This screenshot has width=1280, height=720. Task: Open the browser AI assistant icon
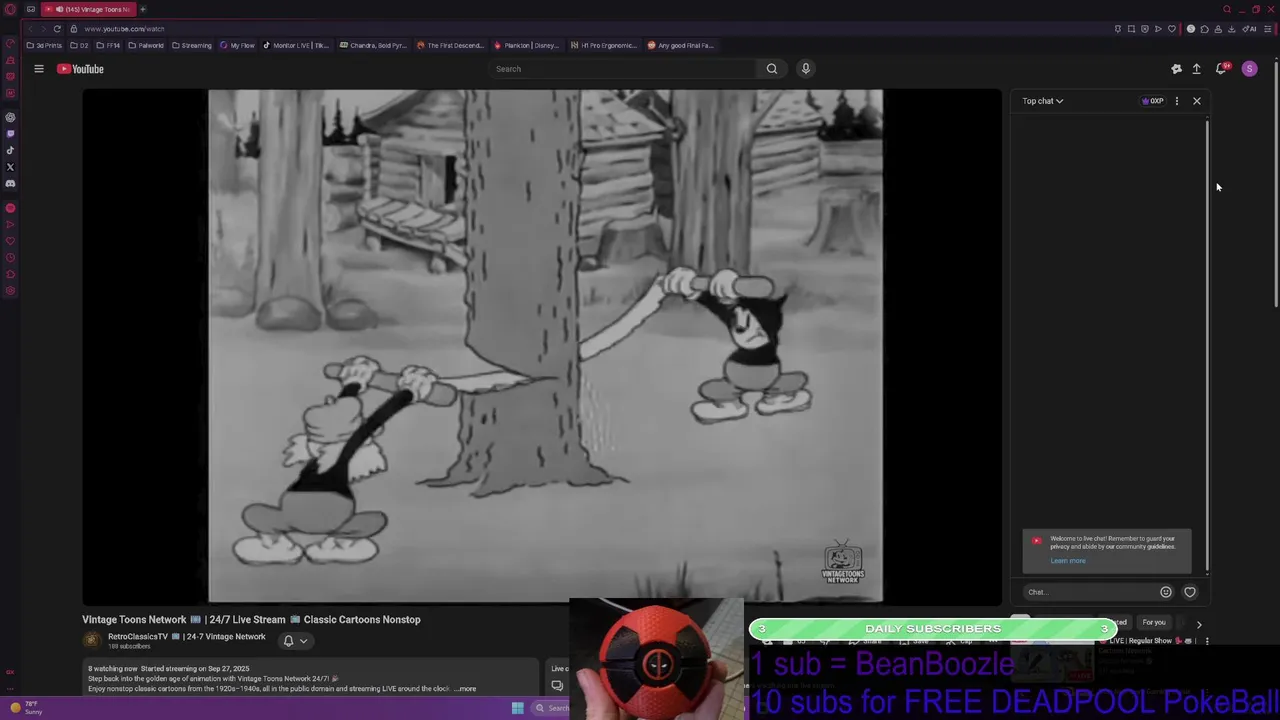point(1250,29)
